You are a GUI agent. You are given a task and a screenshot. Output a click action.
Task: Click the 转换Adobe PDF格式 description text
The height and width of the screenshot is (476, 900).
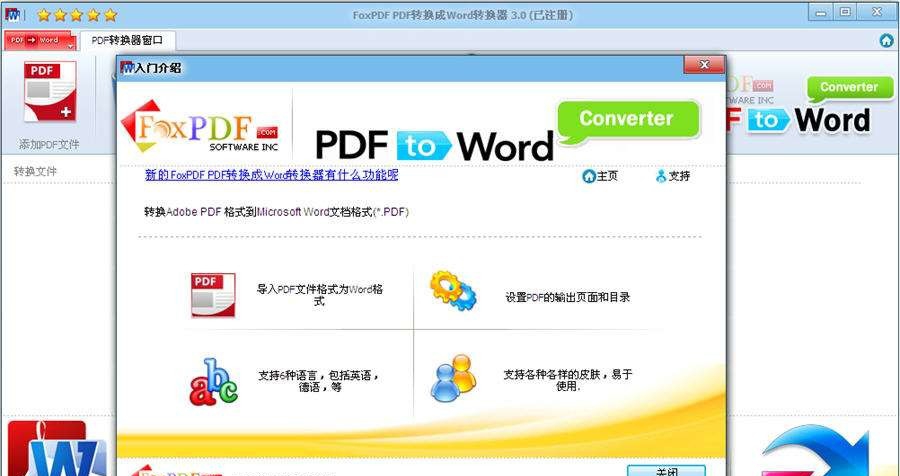276,212
